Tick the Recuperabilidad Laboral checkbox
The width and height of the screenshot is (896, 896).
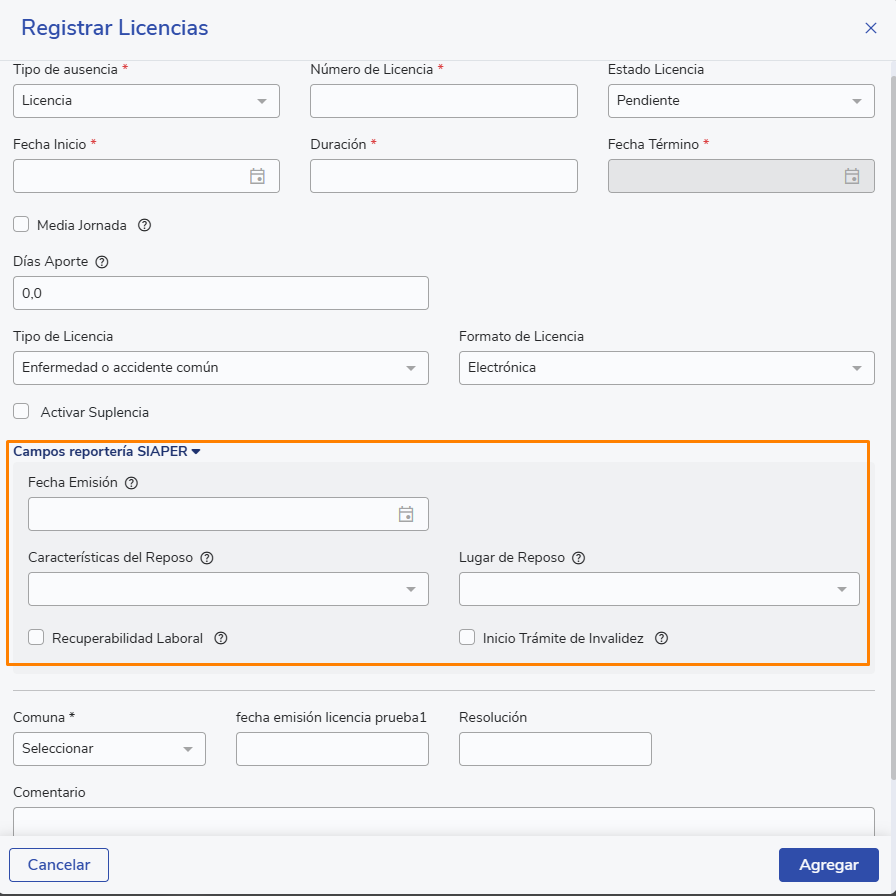(36, 637)
